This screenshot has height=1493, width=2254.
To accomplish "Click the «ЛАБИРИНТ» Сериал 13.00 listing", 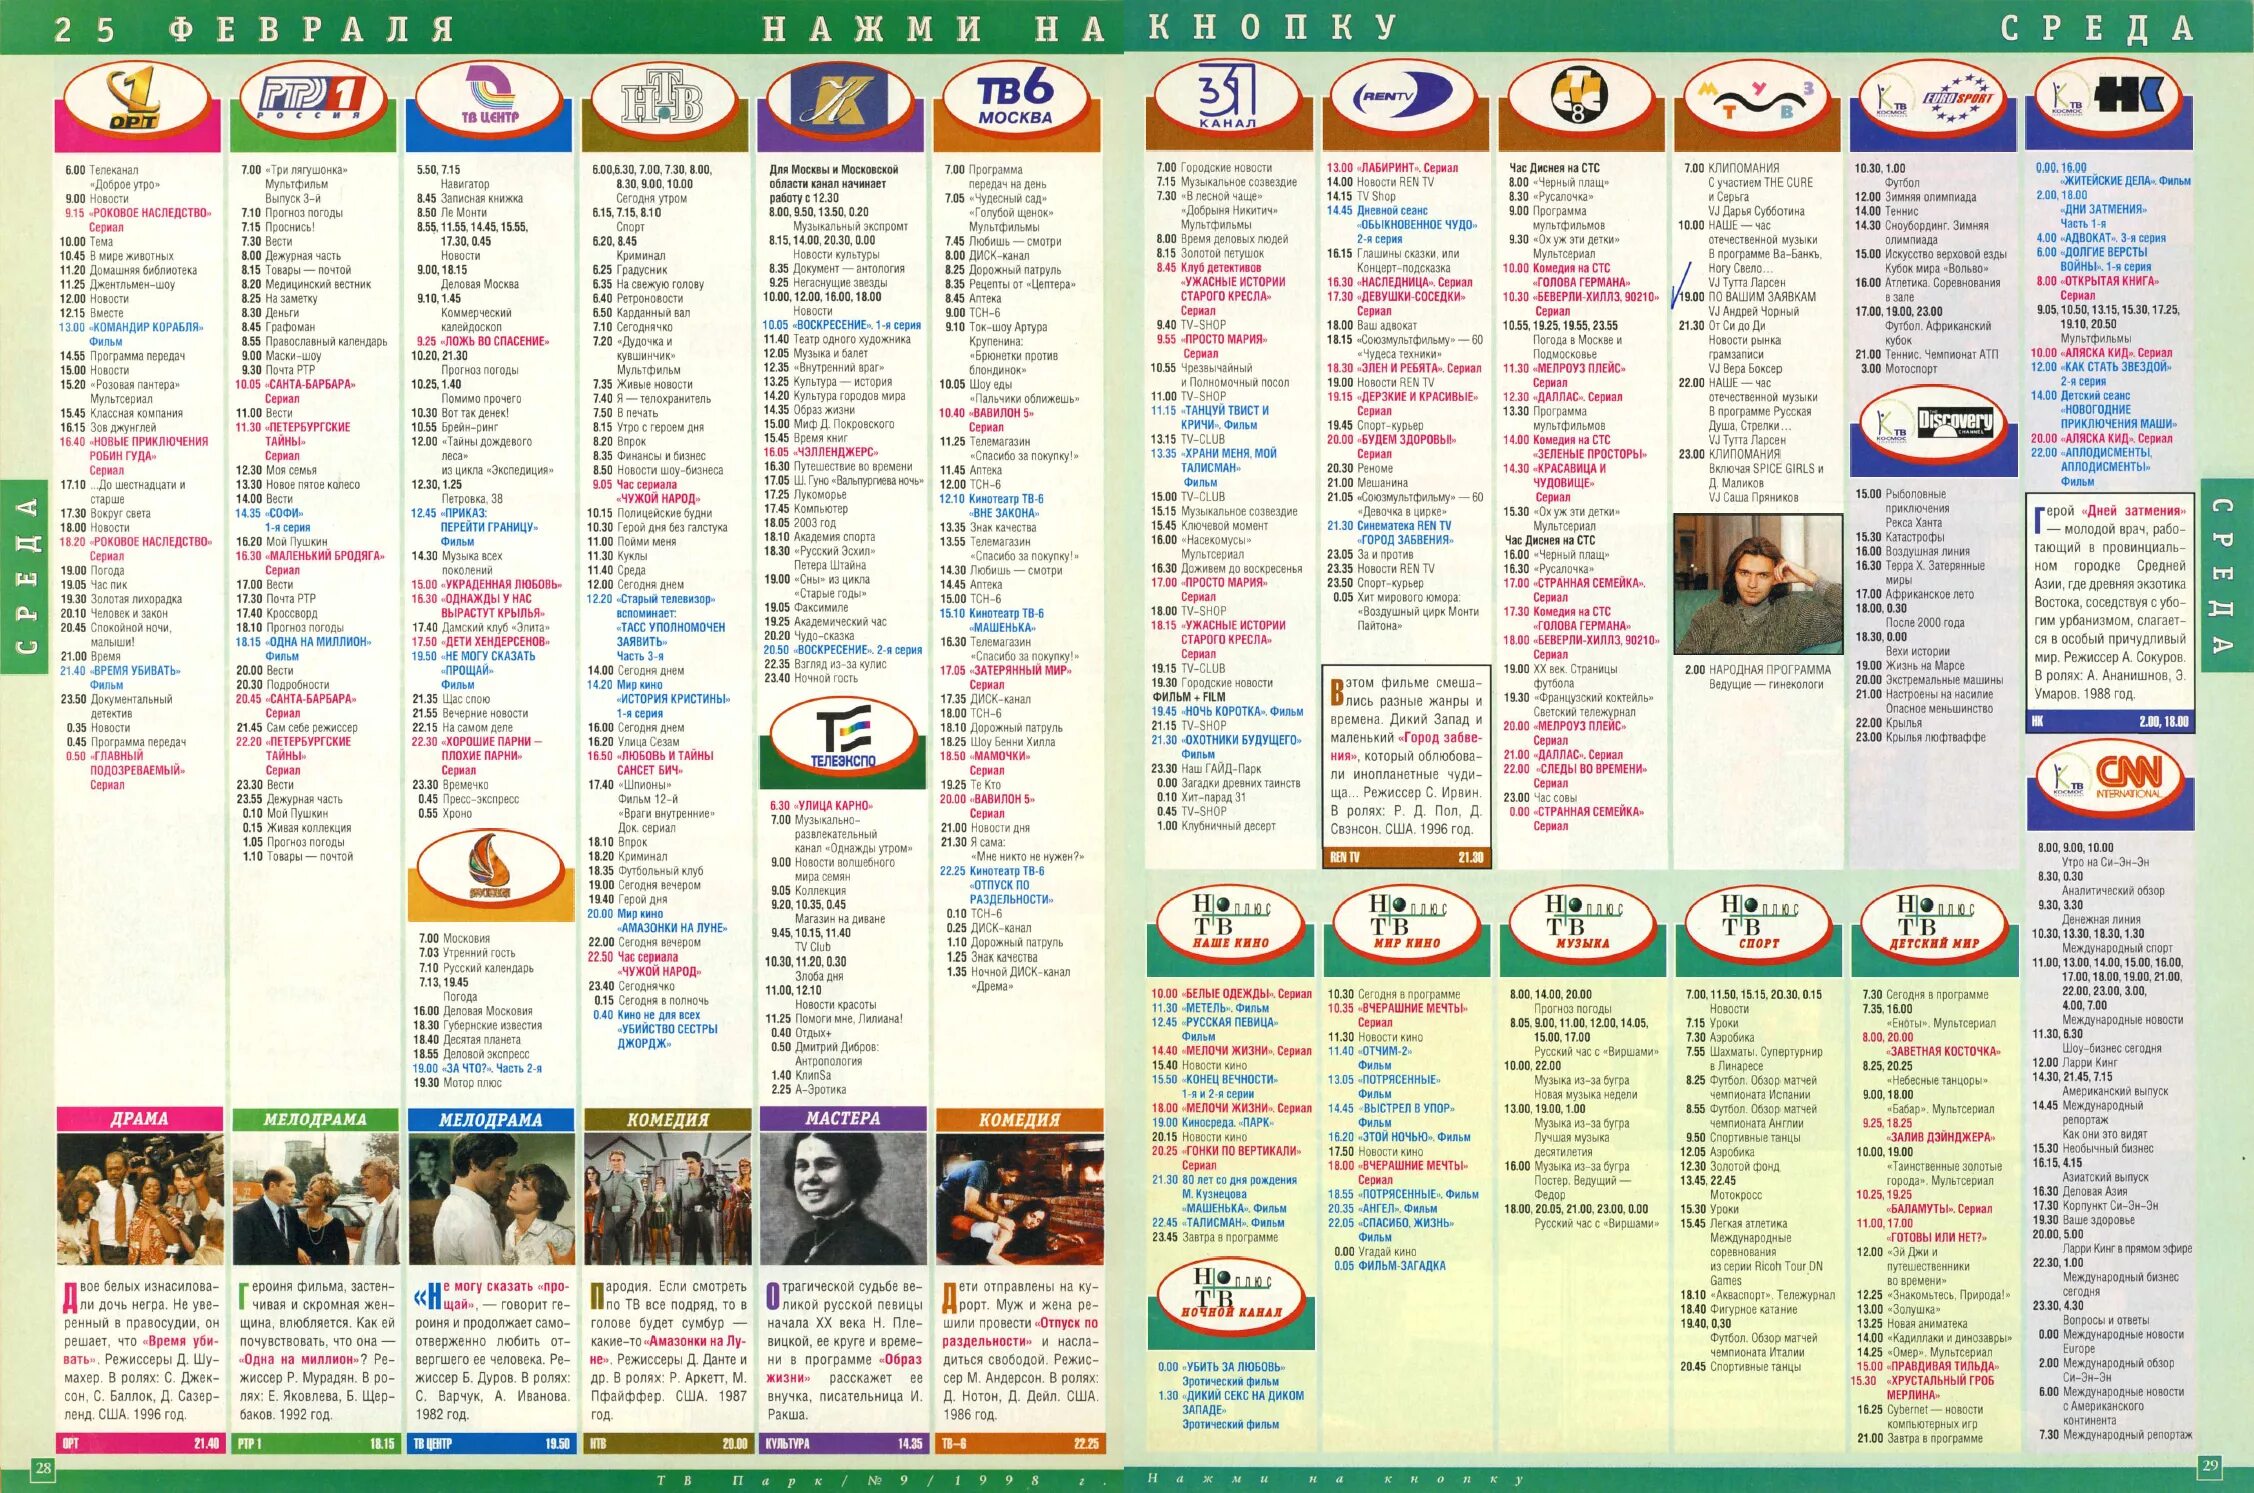I will click(x=1392, y=168).
